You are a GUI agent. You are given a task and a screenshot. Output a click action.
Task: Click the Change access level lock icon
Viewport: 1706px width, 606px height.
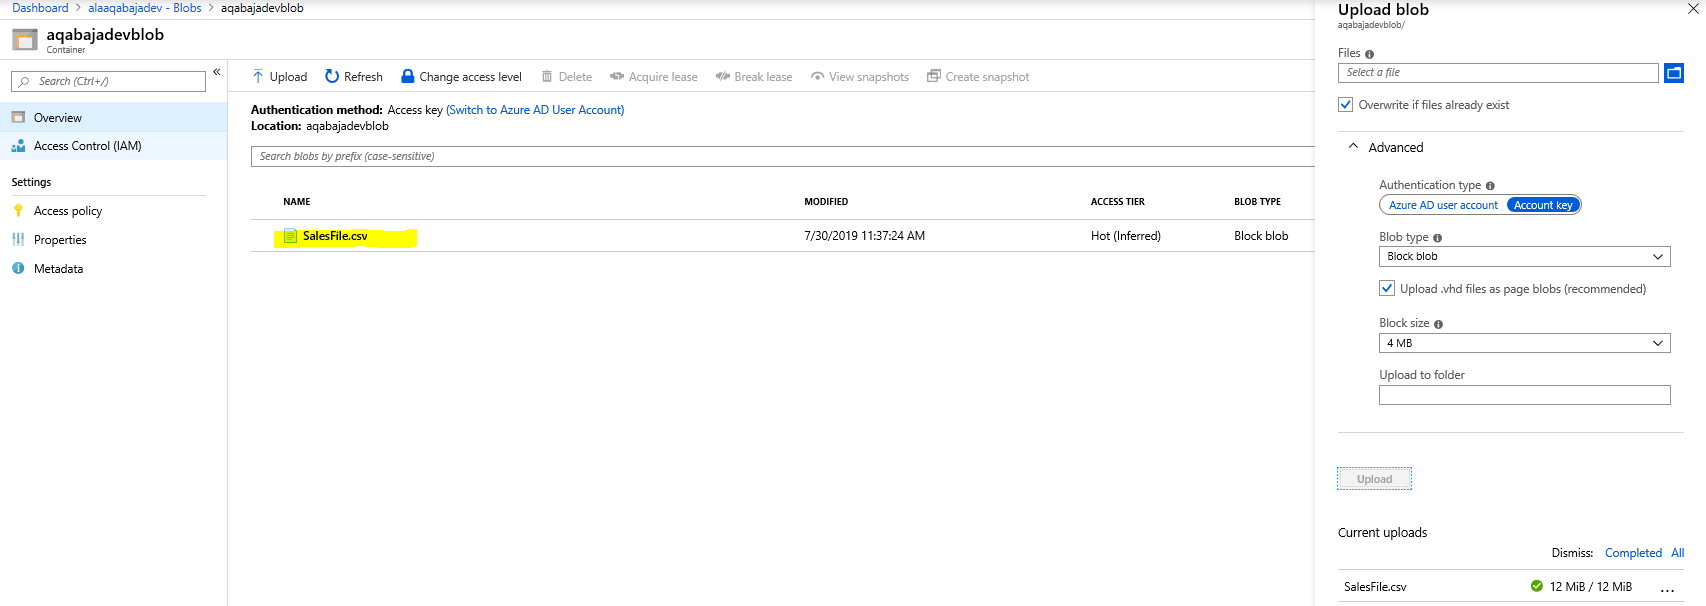(x=408, y=77)
